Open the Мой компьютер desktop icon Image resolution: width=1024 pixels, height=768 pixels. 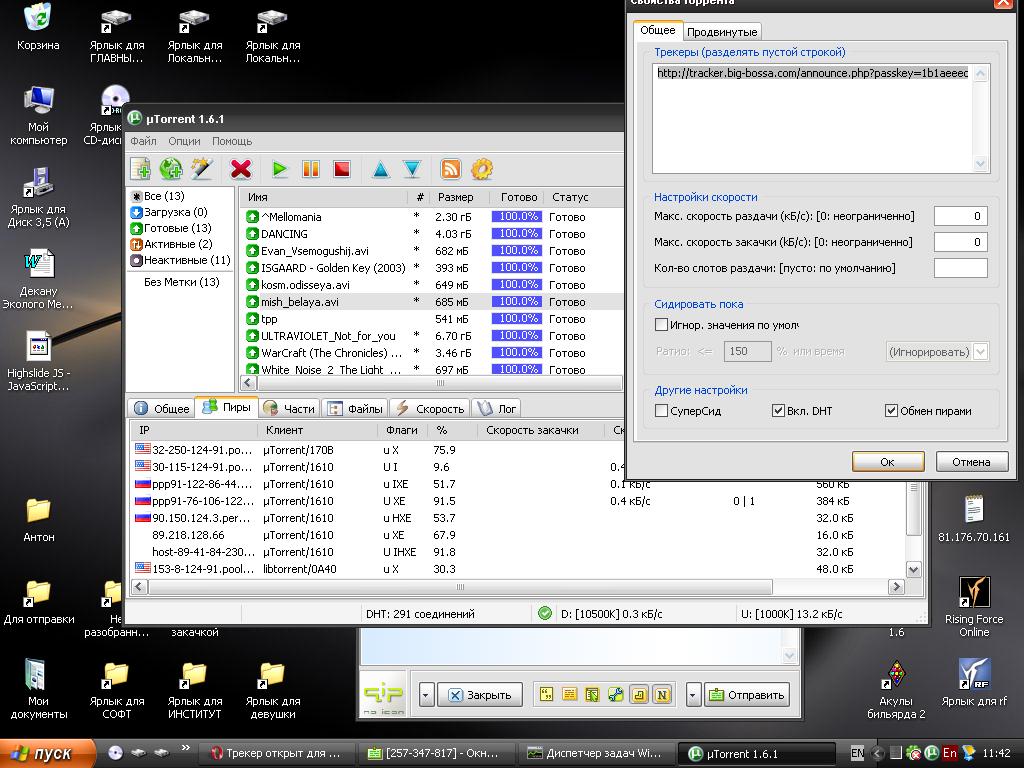click(x=38, y=116)
